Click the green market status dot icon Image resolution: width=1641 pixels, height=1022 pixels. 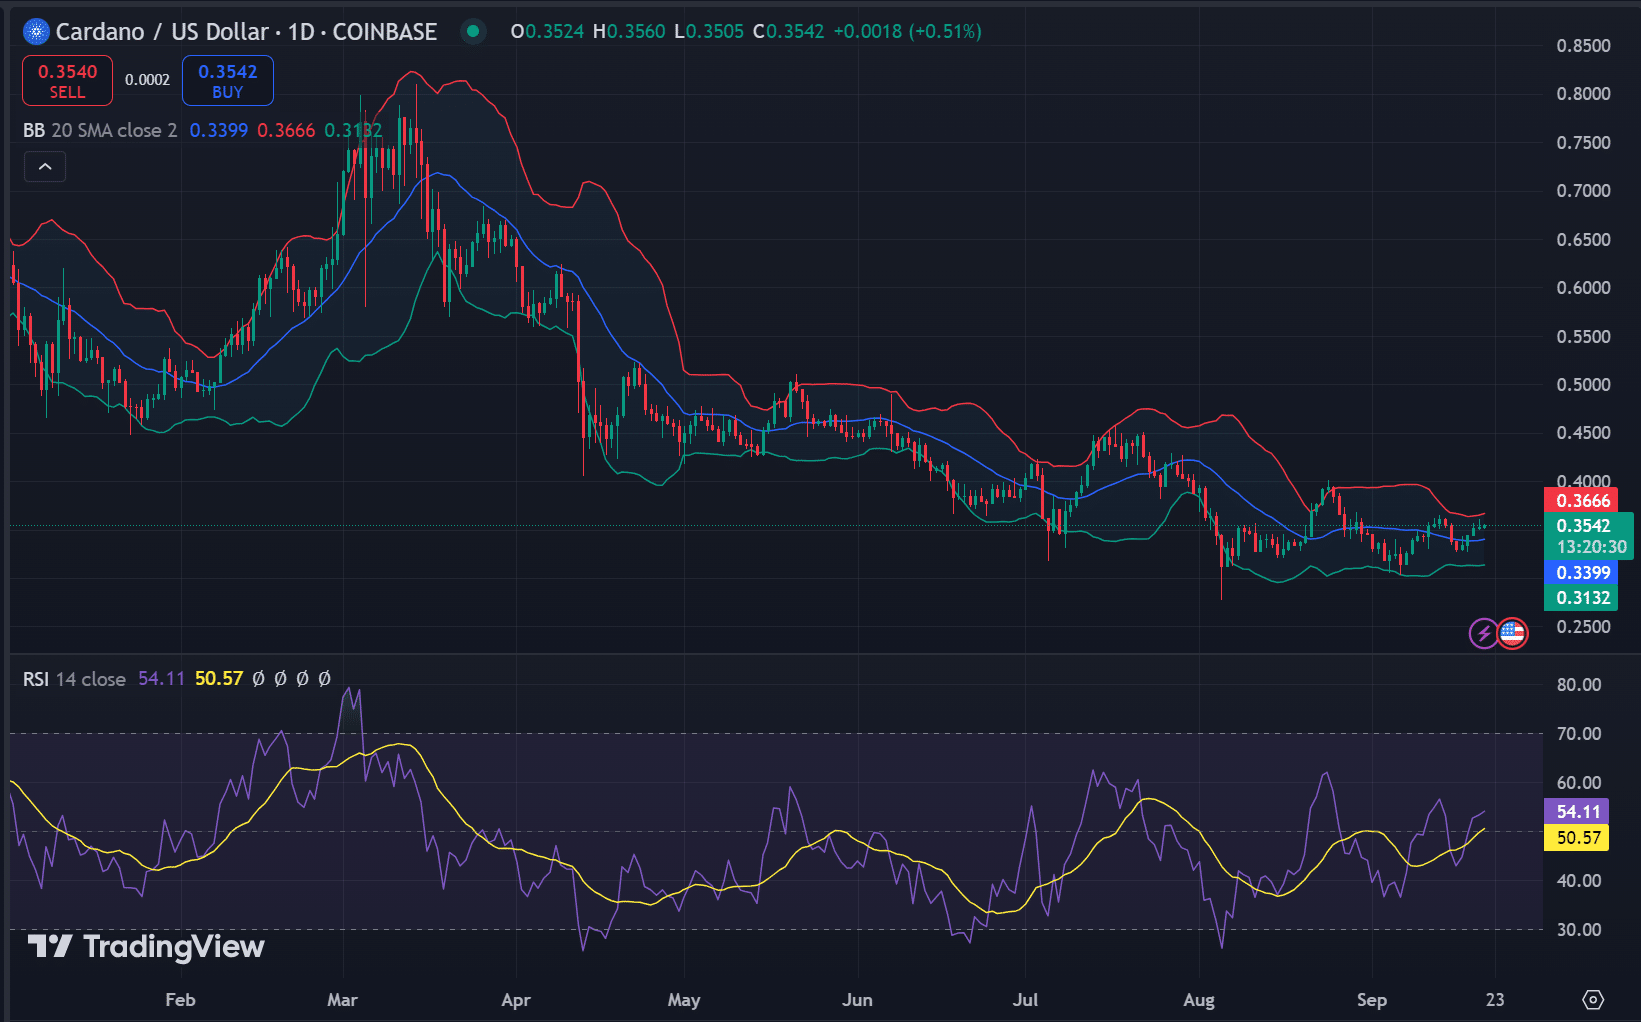click(x=471, y=31)
